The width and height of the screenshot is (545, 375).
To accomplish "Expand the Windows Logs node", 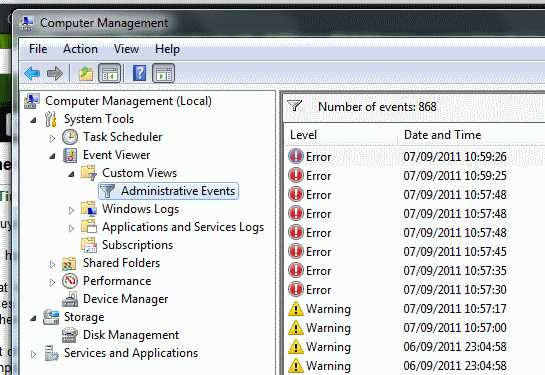I will 71,210.
